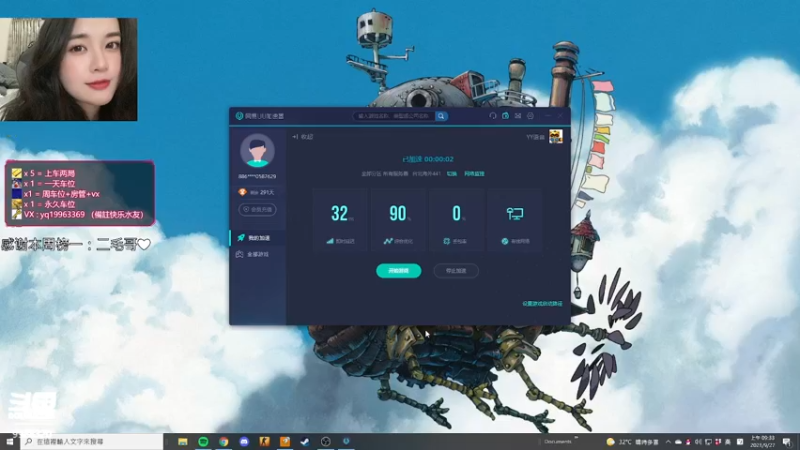Click the latency card showing 32
Image resolution: width=800 pixels, height=450 pixels.
[340, 219]
